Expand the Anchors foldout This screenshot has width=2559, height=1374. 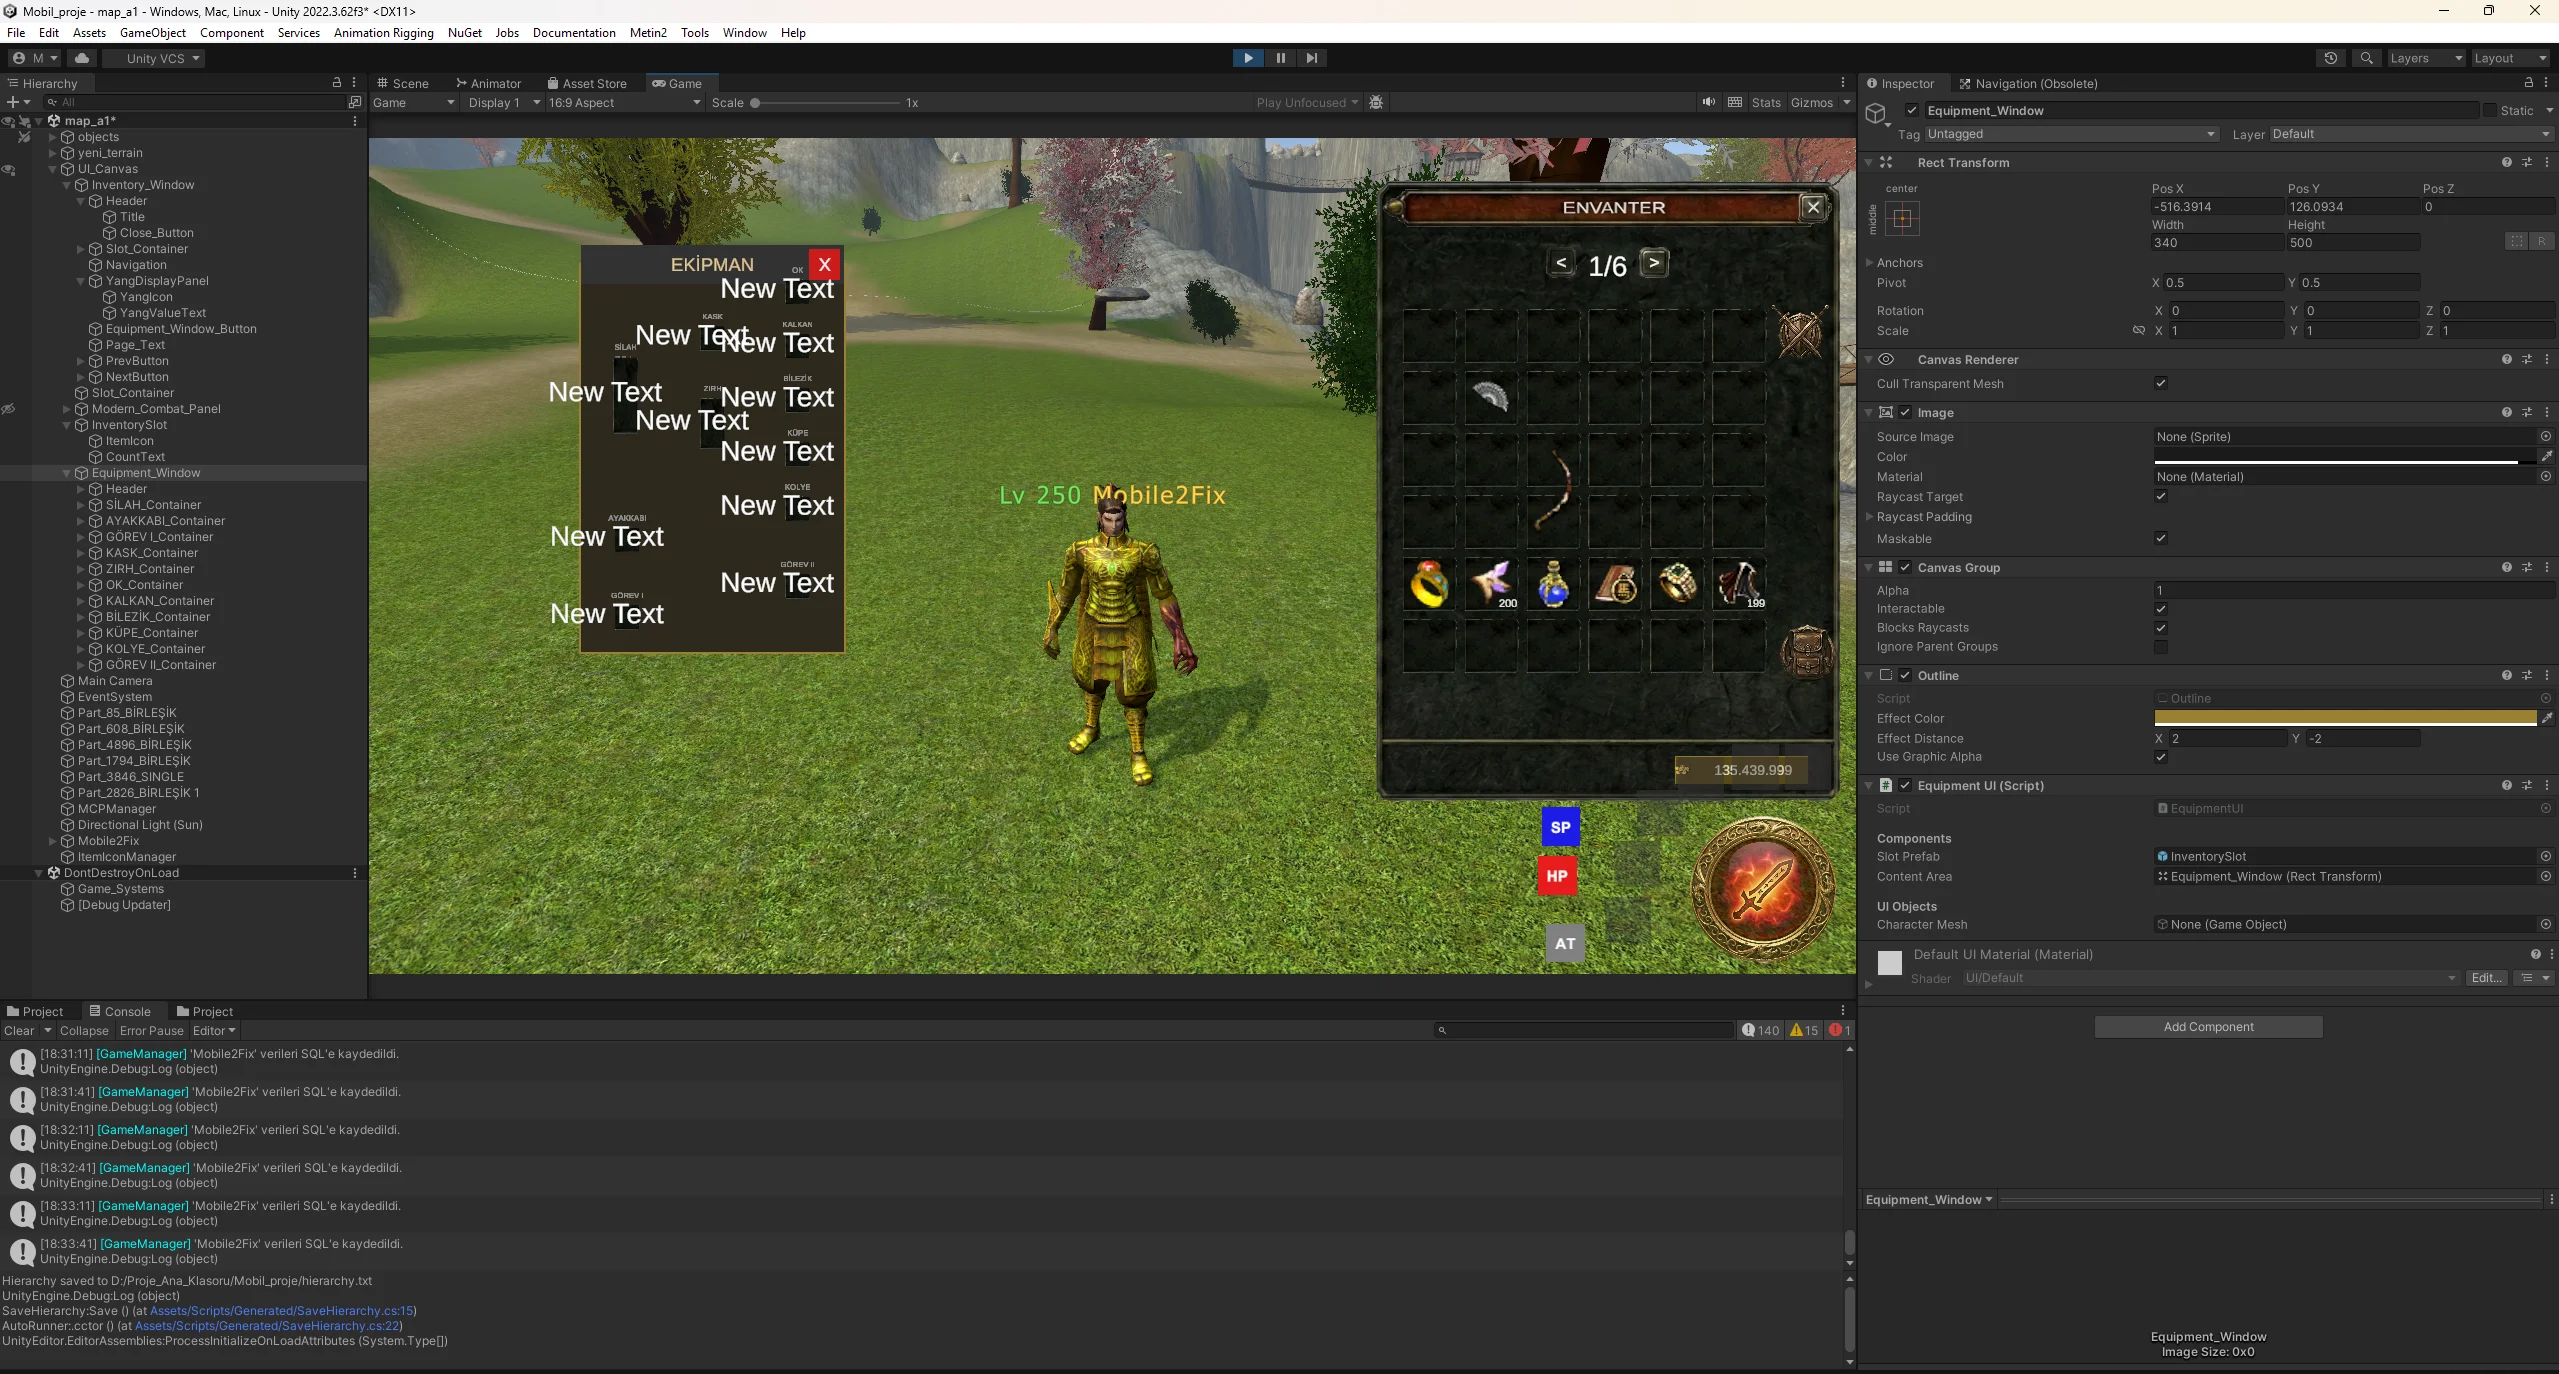pos(1869,262)
